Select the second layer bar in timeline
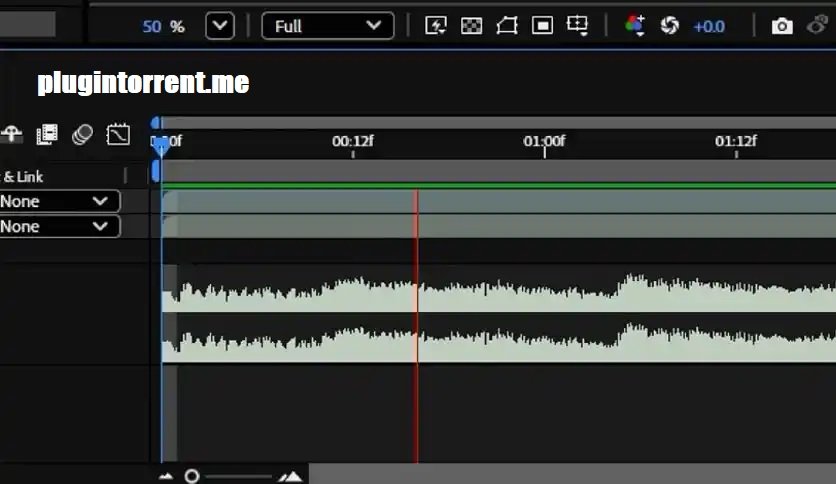 pyautogui.click(x=499, y=227)
